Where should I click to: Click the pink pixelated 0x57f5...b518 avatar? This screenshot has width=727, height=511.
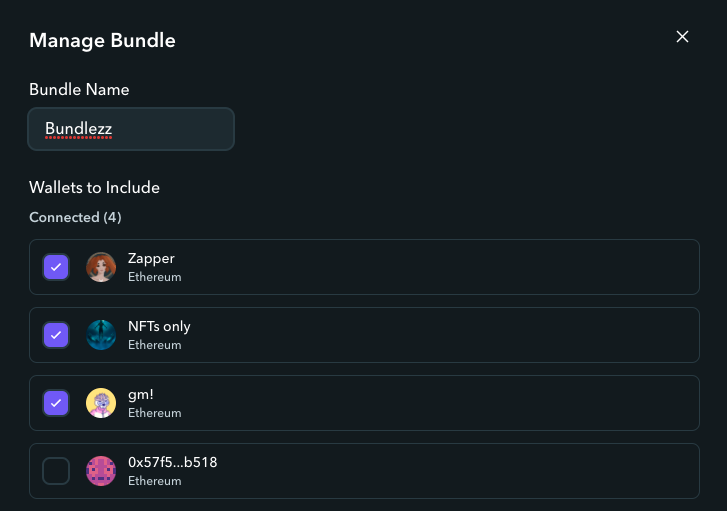tap(101, 471)
